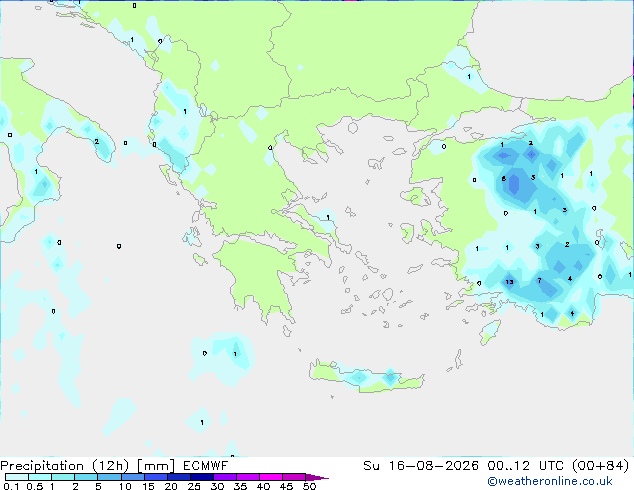Select the 10–15 mm legend swatch
Screen dimensions: 634x490
(x=132, y=477)
